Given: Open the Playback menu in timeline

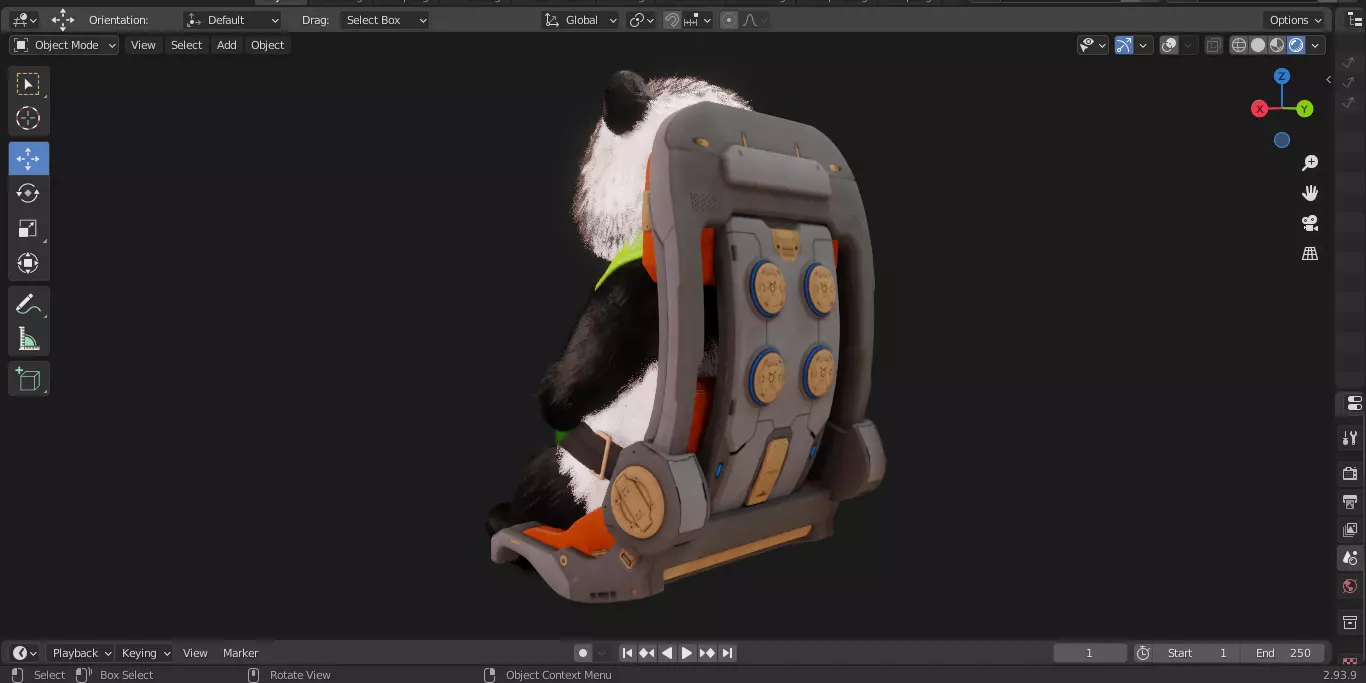Looking at the screenshot, I should (x=80, y=653).
